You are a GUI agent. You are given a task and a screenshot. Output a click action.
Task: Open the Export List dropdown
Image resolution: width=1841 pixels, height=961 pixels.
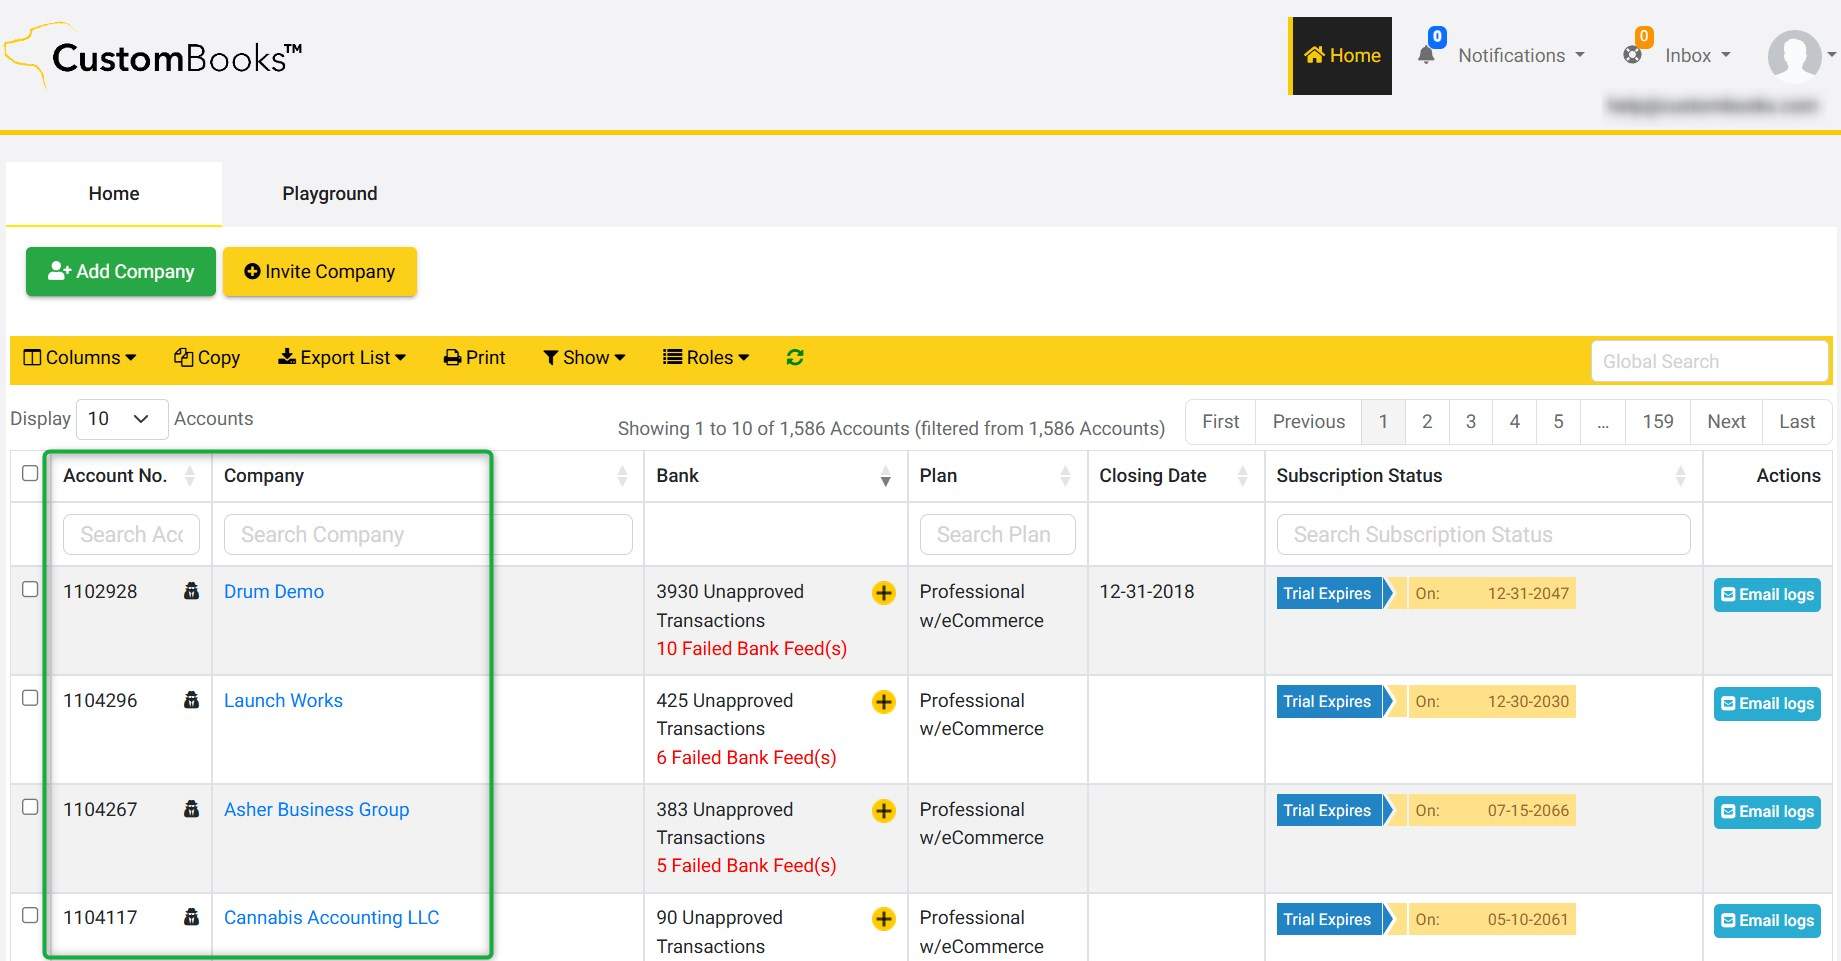pos(342,358)
